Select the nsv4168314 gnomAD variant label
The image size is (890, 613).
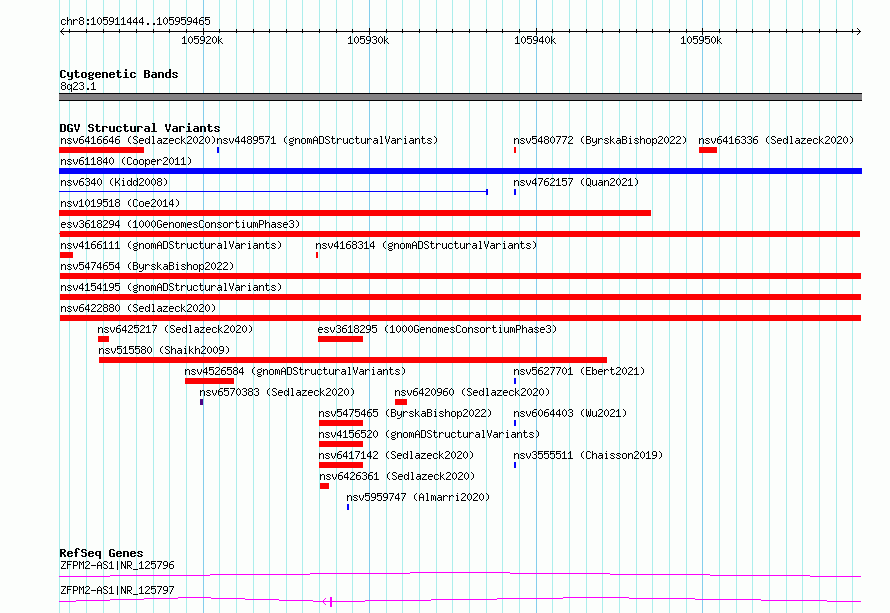click(426, 245)
